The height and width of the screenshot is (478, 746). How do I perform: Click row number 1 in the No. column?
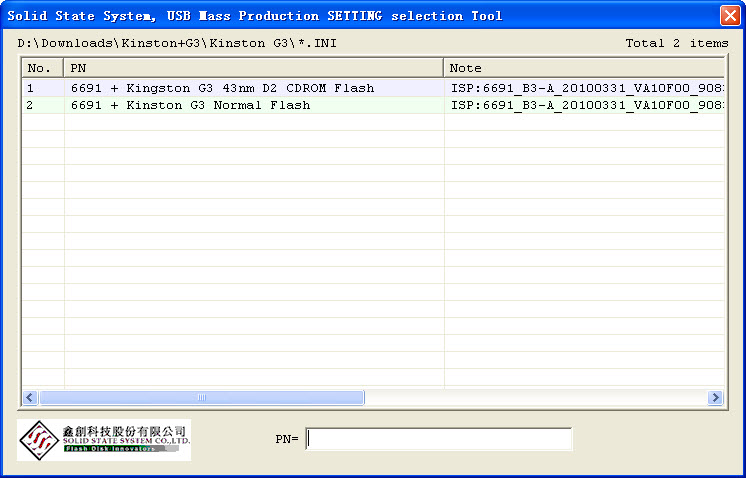point(31,88)
